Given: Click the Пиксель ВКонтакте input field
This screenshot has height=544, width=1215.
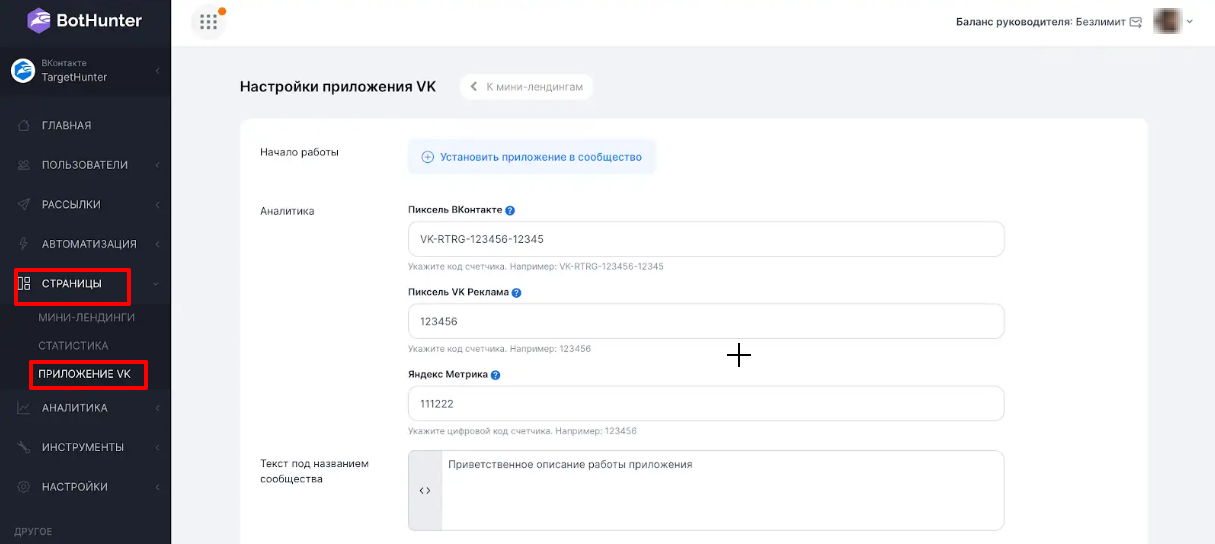Looking at the screenshot, I should tap(706, 239).
